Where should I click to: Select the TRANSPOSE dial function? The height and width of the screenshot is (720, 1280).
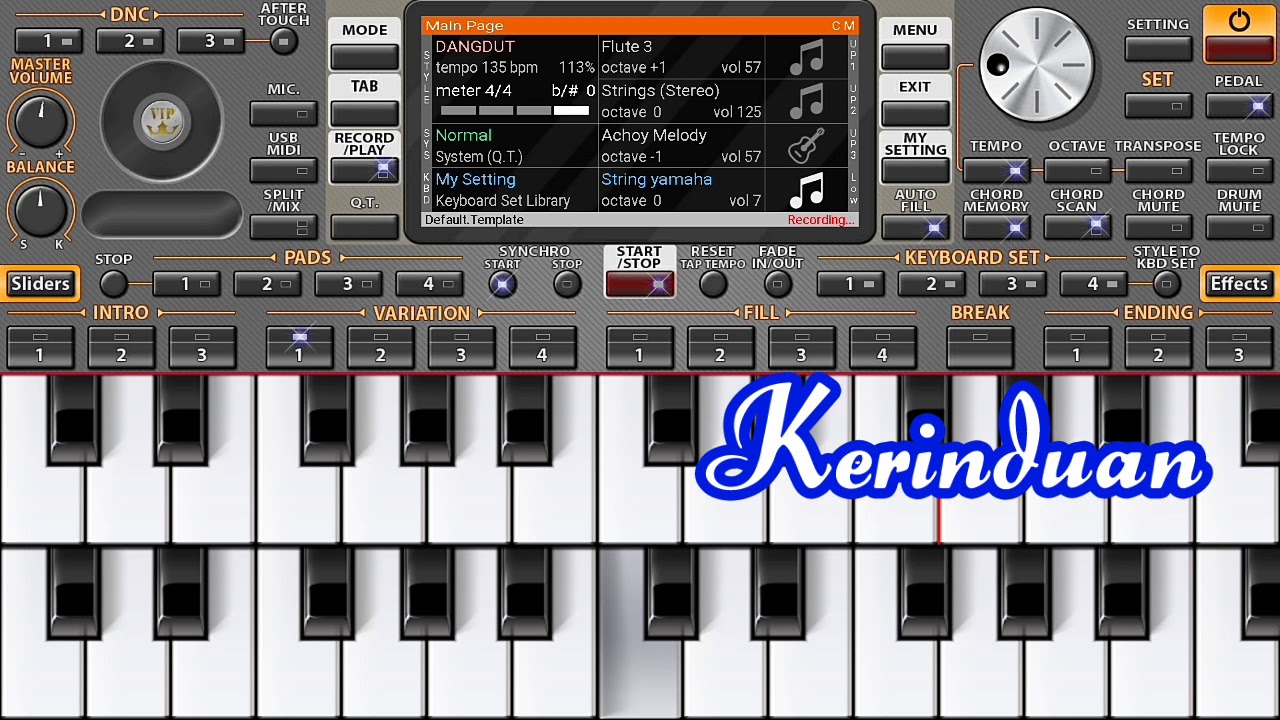coord(1158,171)
